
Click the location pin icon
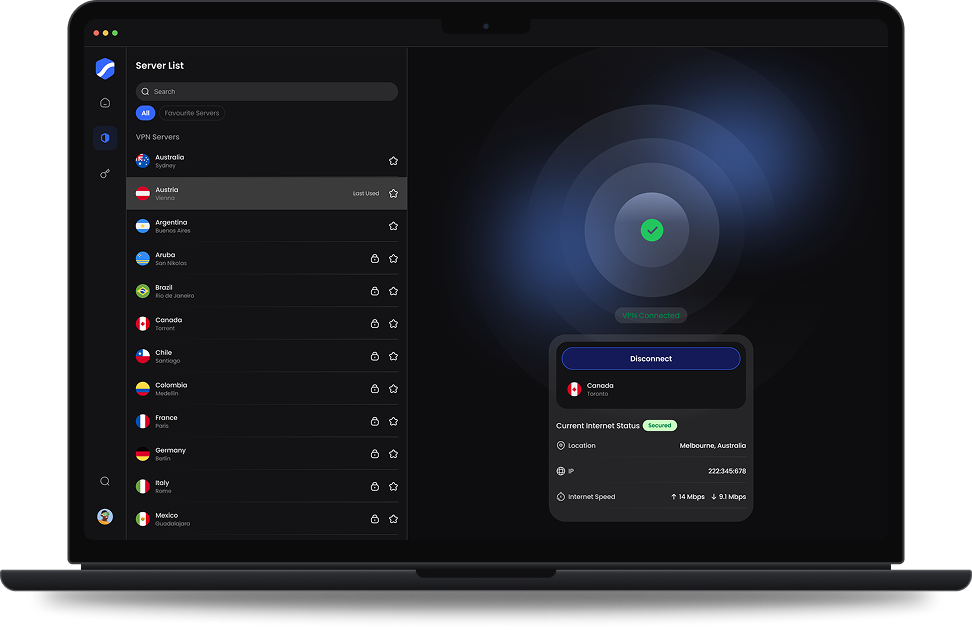click(560, 446)
